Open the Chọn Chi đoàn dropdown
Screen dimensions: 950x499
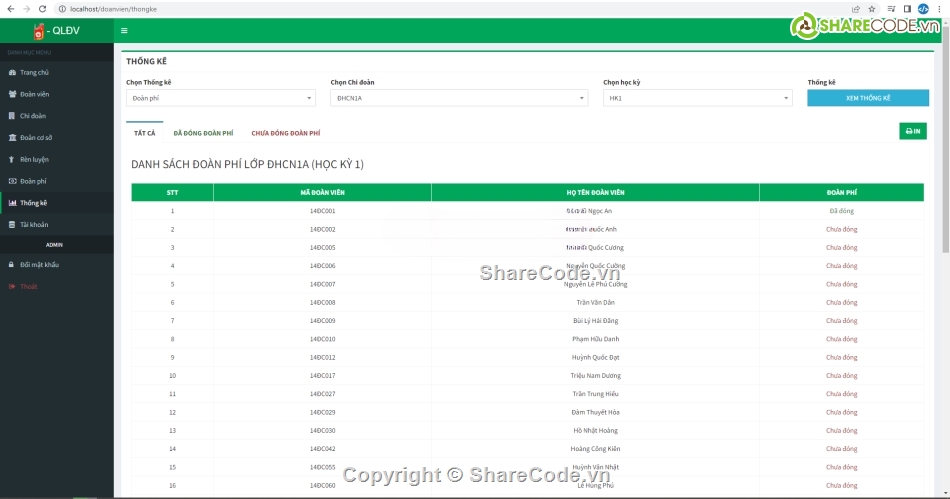pyautogui.click(x=459, y=98)
